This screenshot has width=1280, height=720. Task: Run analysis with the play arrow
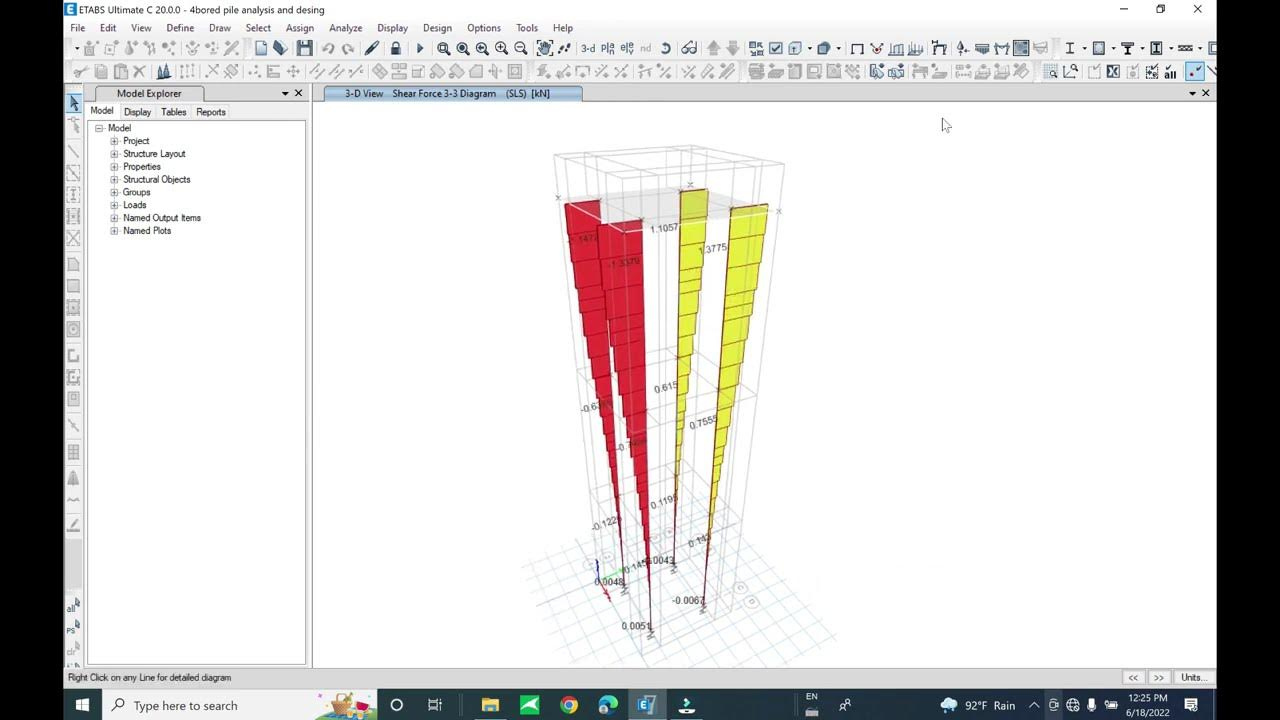pyautogui.click(x=420, y=48)
